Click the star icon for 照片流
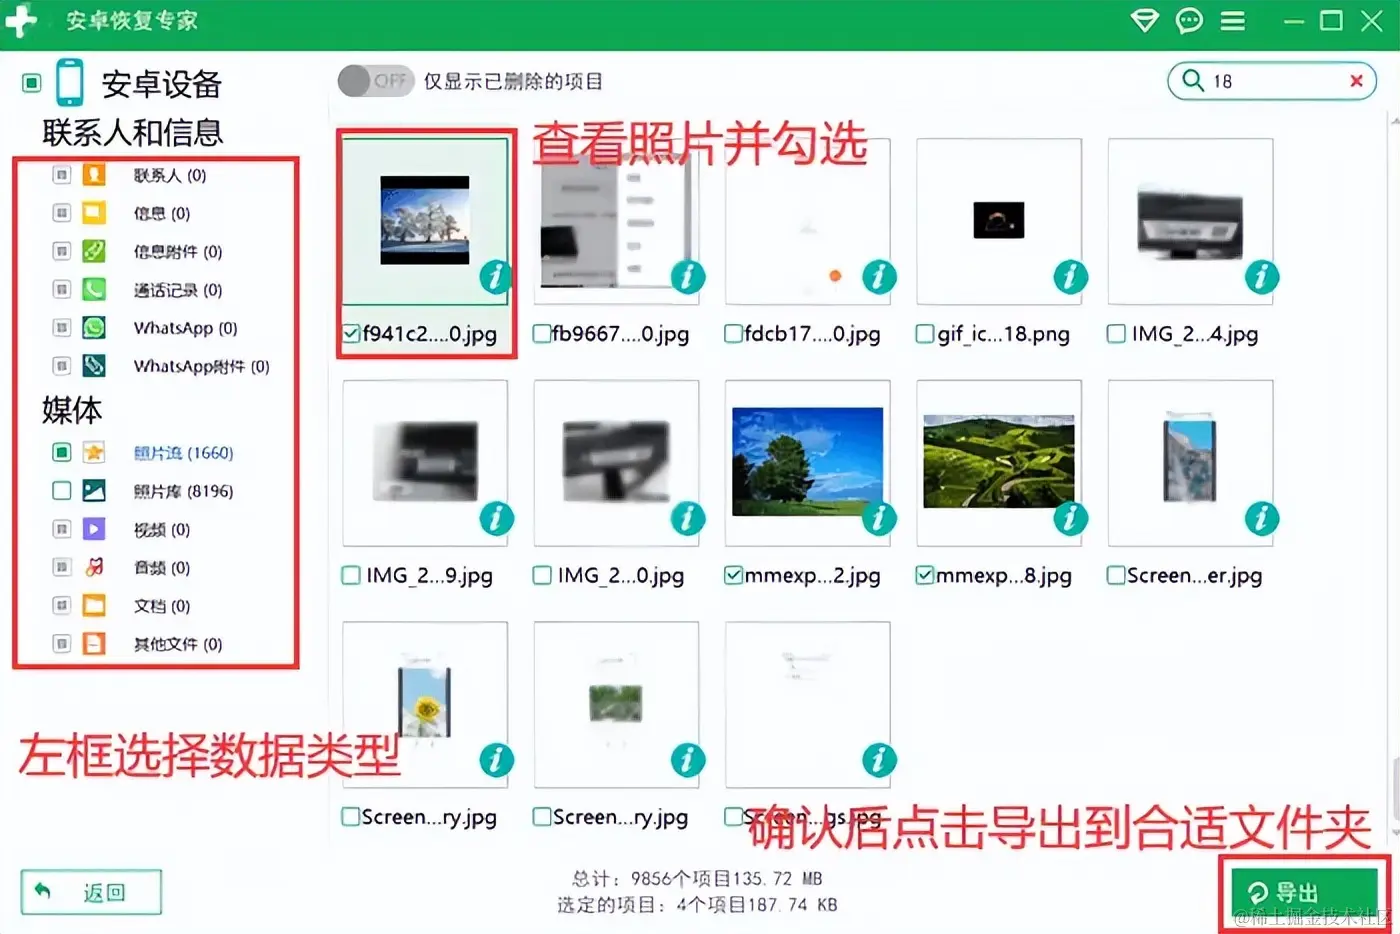Image resolution: width=1400 pixels, height=934 pixels. pyautogui.click(x=94, y=452)
